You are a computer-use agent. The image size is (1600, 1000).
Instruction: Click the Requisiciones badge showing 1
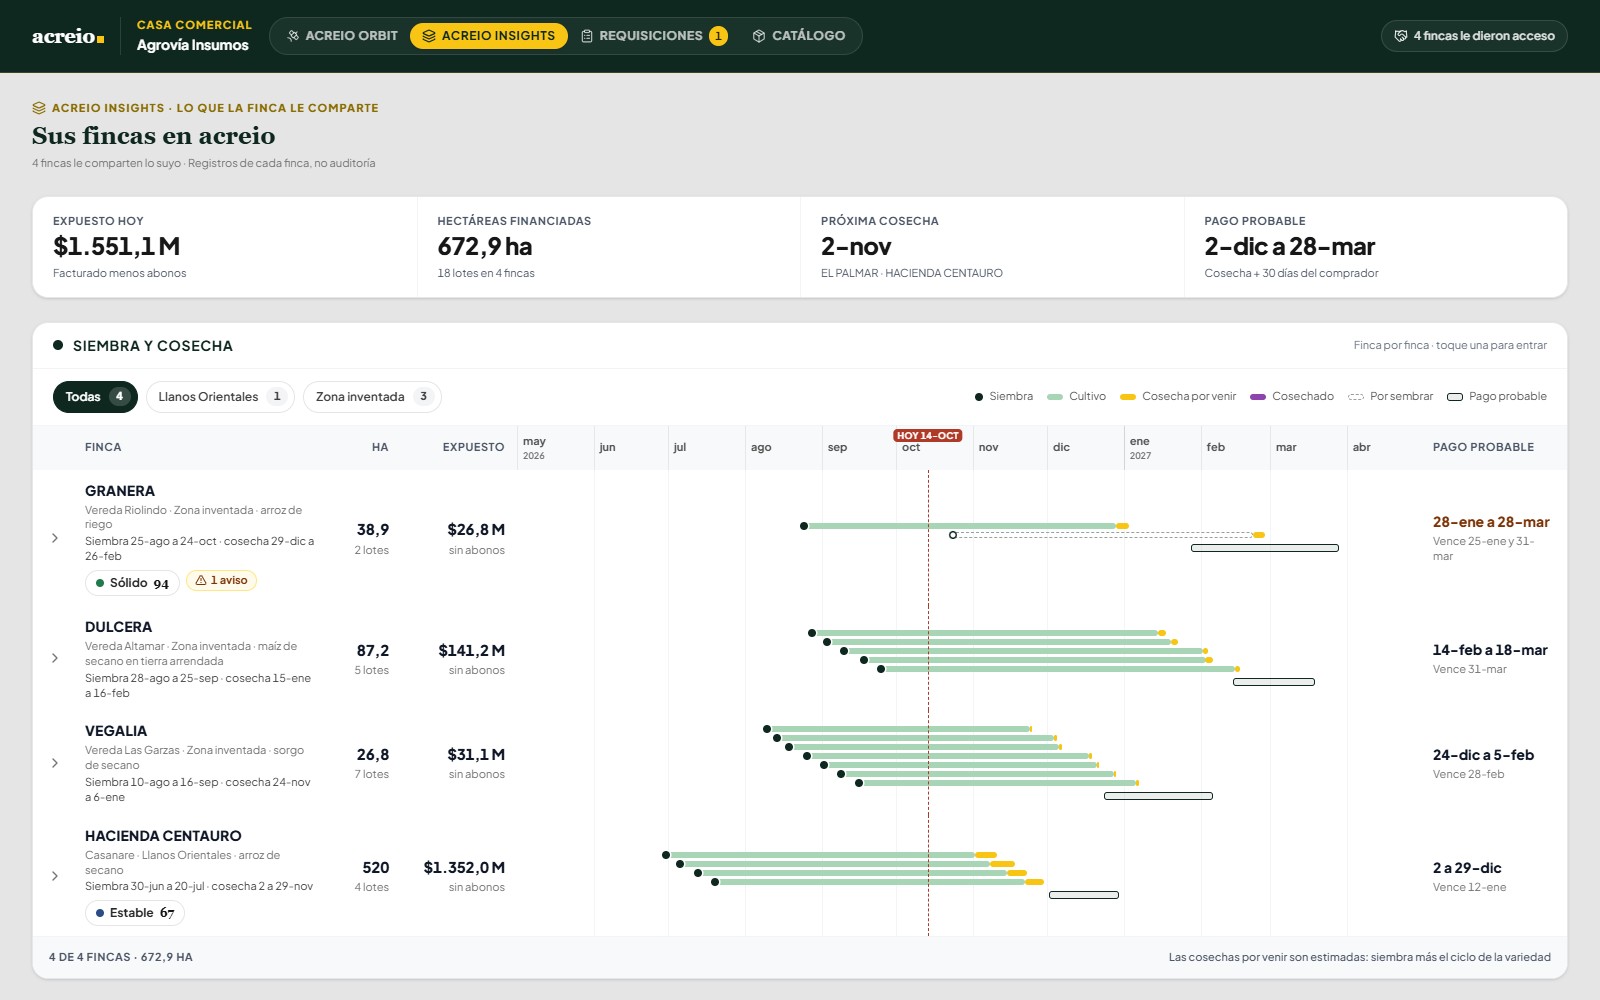(x=718, y=36)
